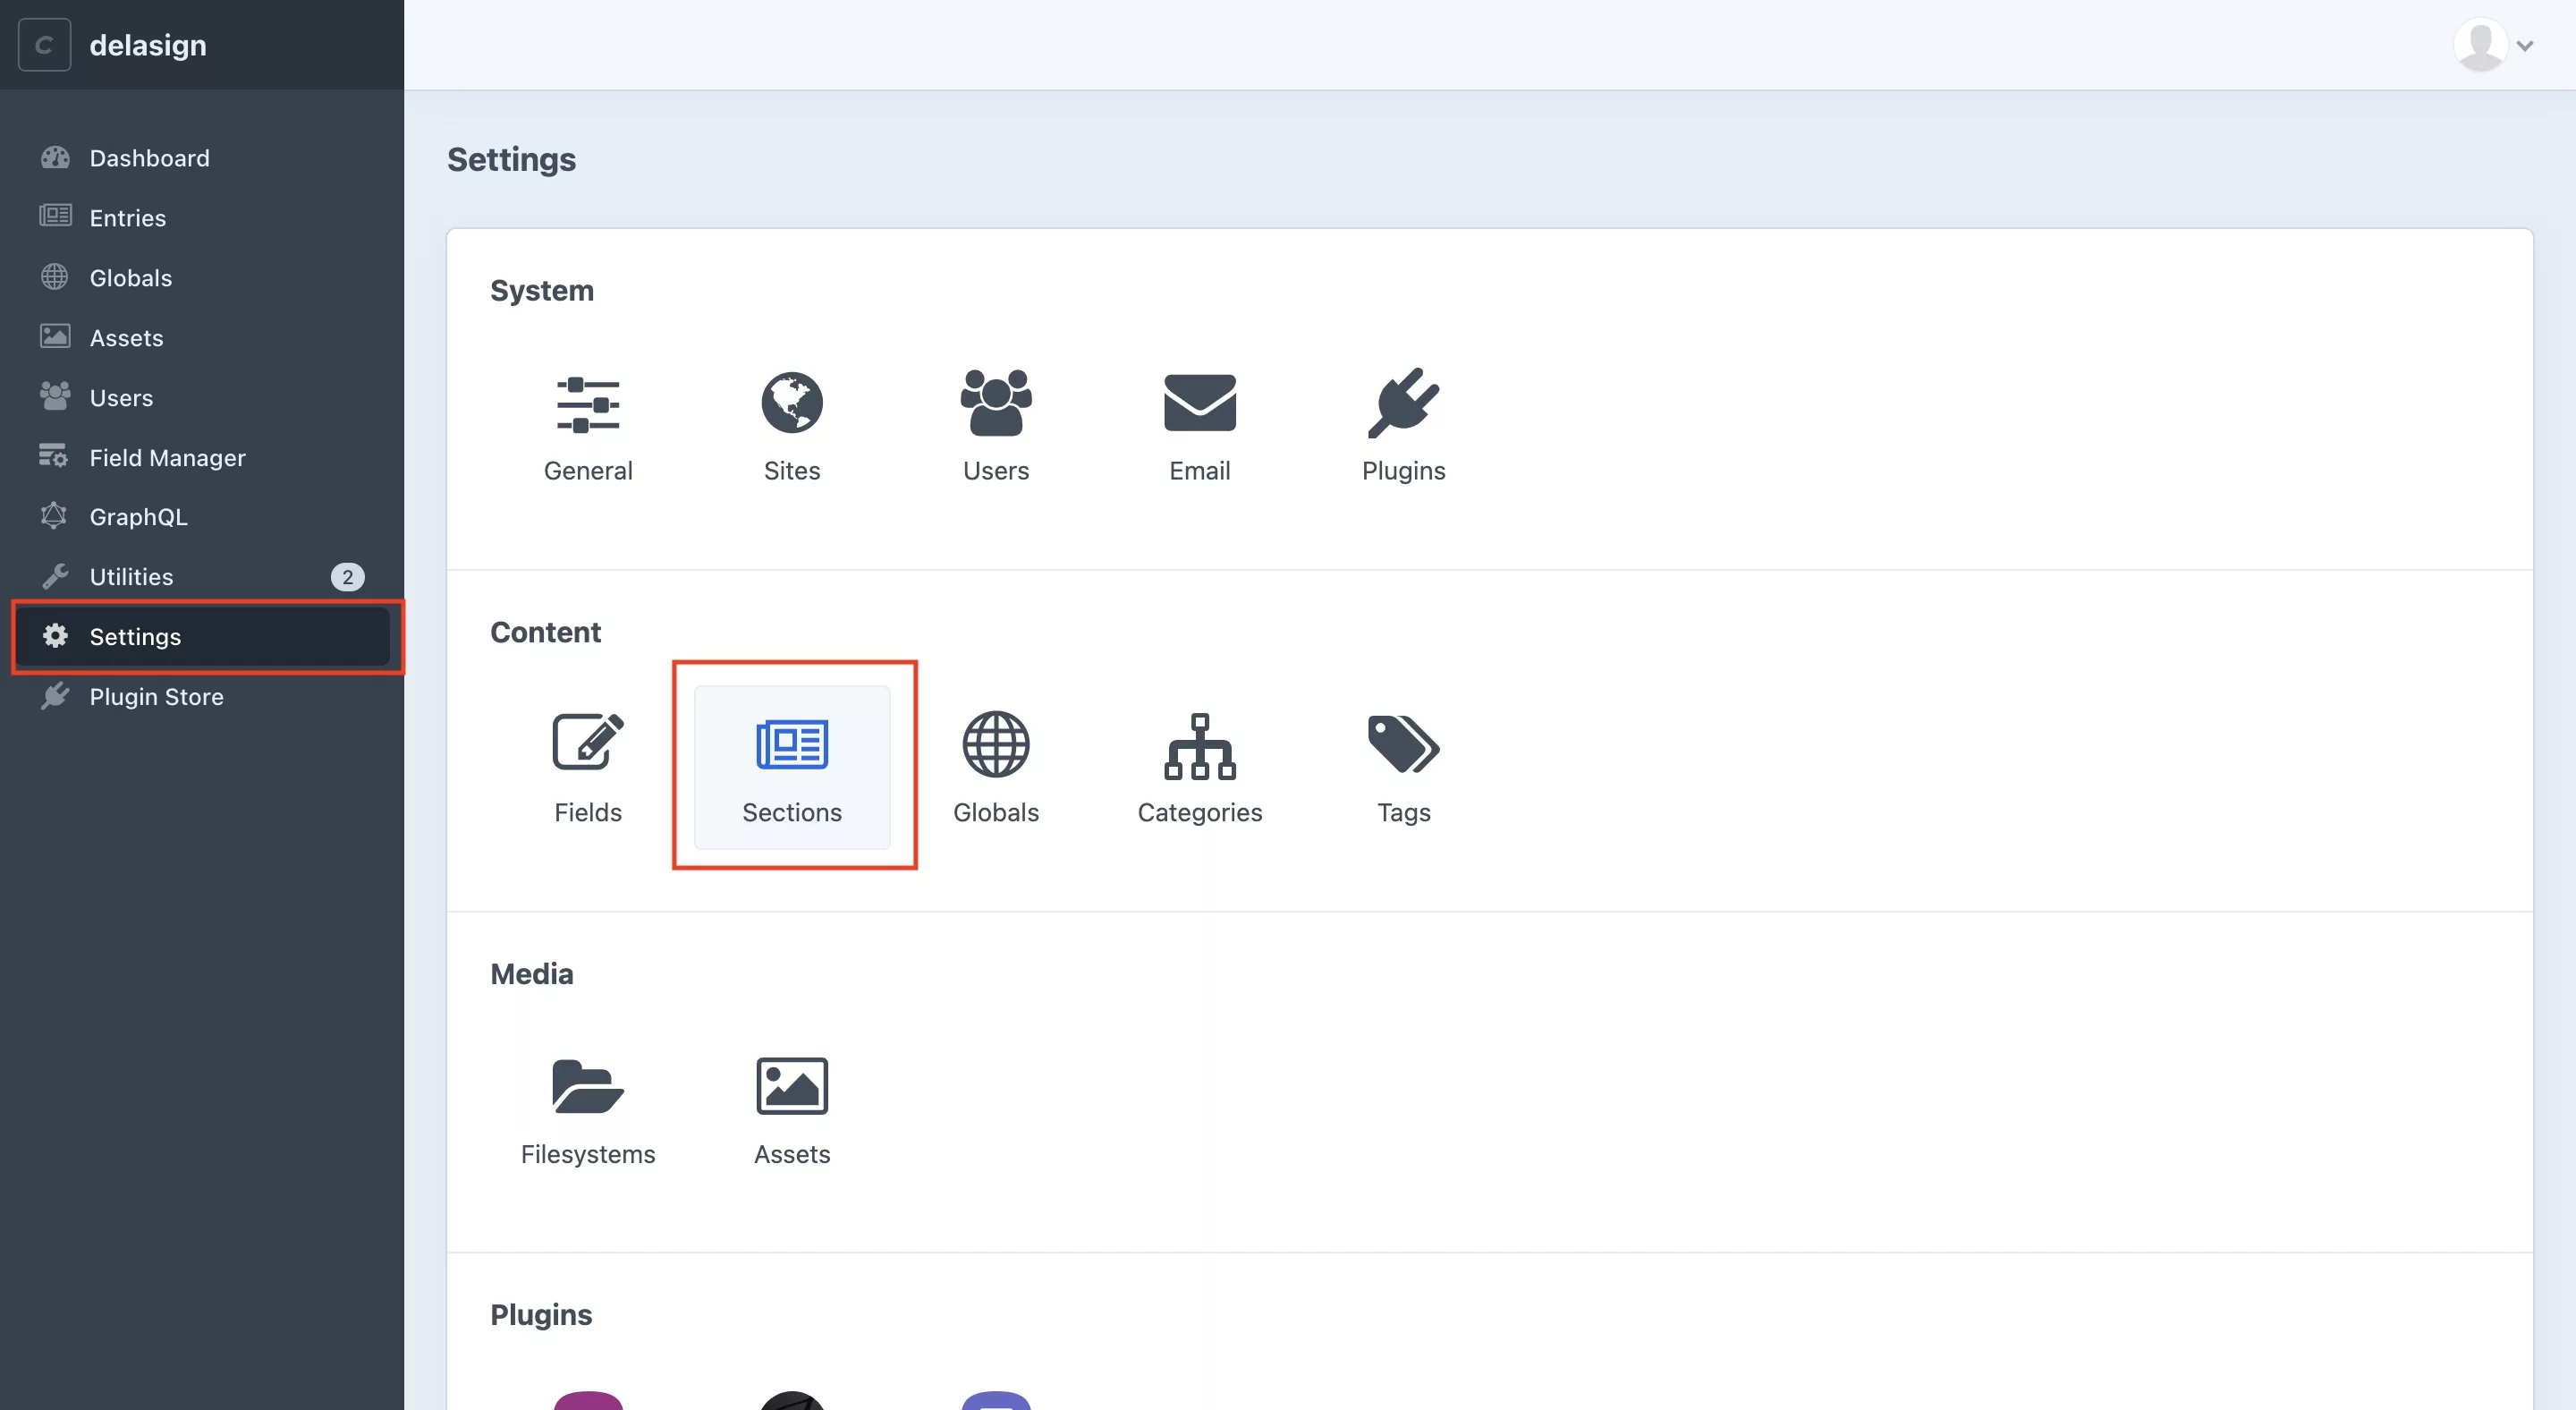Open Globals settings under Content
2576x1410 pixels.
(996, 768)
